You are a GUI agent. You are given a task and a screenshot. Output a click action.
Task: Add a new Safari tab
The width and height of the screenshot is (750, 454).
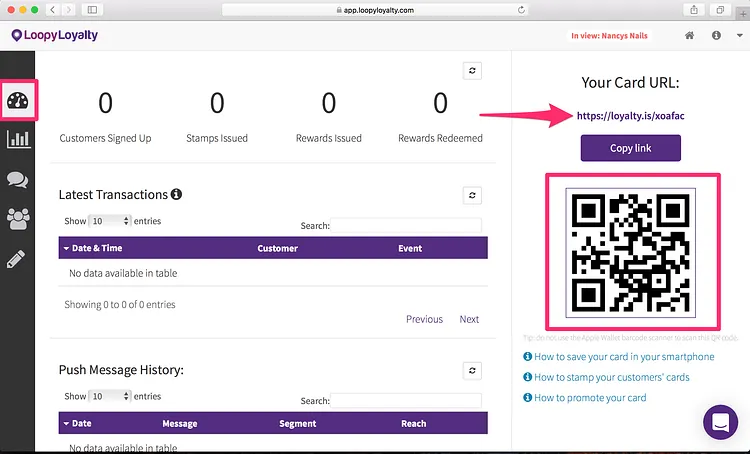click(x=744, y=14)
